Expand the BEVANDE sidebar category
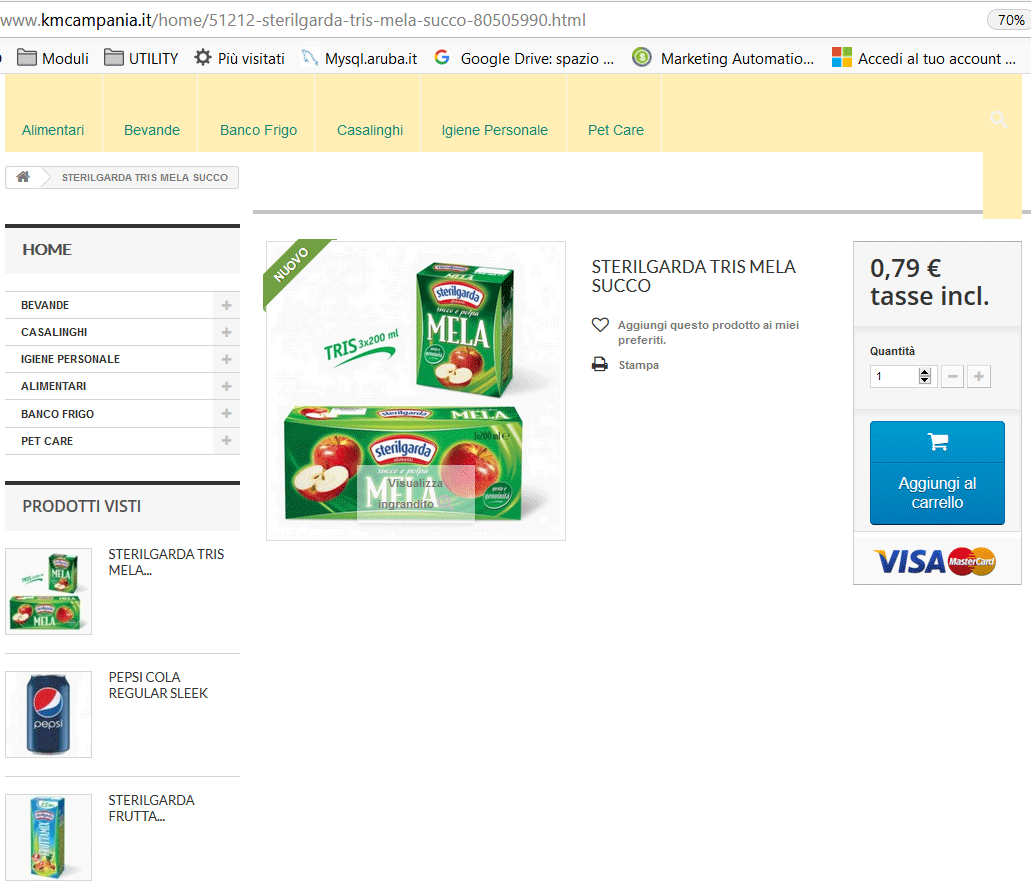 (226, 305)
